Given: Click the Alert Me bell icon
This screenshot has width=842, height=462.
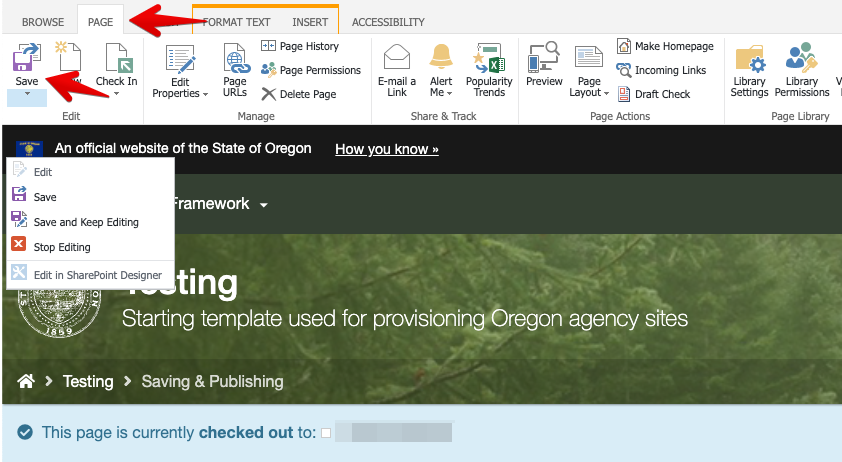Looking at the screenshot, I should 441,57.
